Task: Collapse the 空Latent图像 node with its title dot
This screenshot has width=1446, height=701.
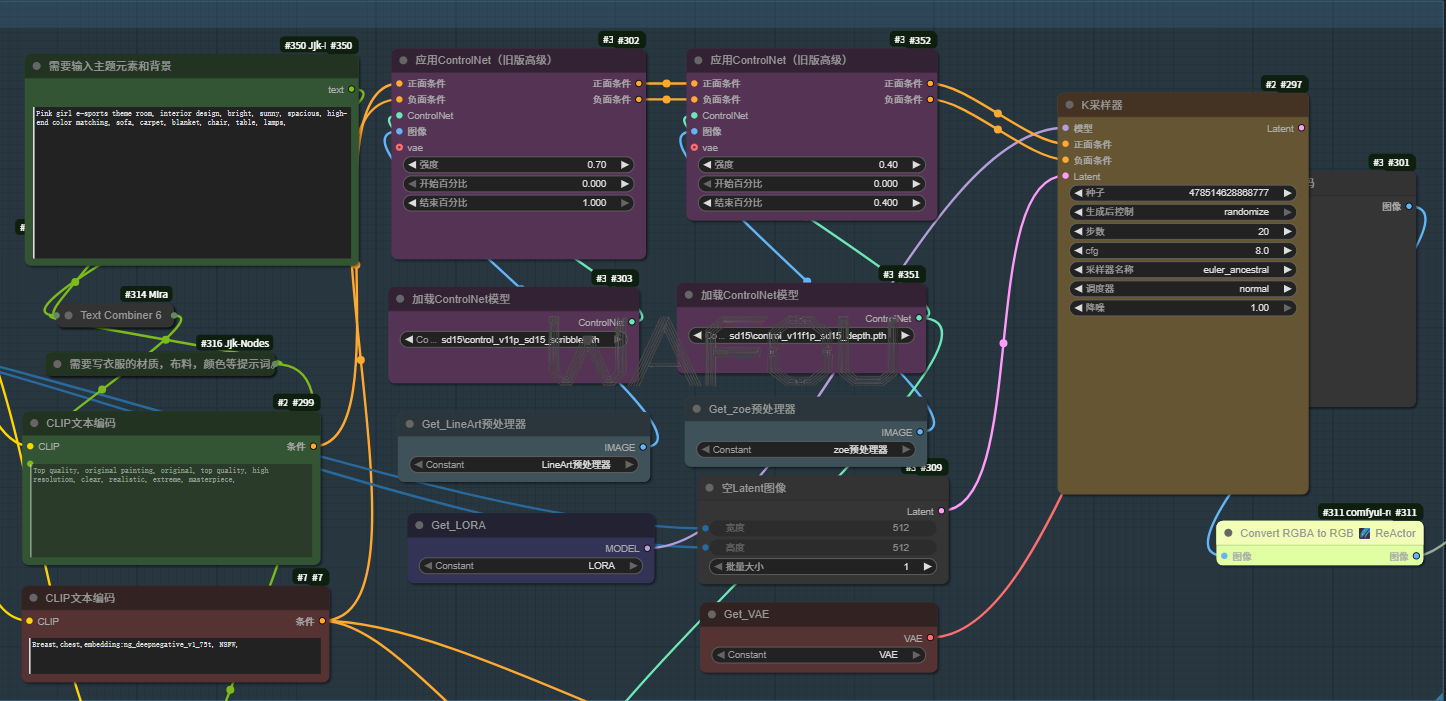Action: click(x=709, y=488)
